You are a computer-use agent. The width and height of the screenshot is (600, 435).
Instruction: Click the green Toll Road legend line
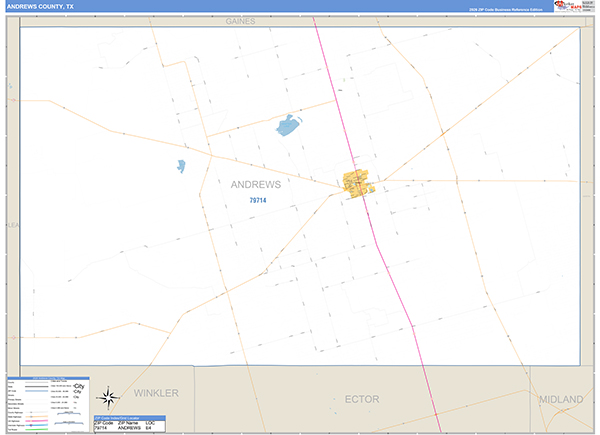coord(36,430)
